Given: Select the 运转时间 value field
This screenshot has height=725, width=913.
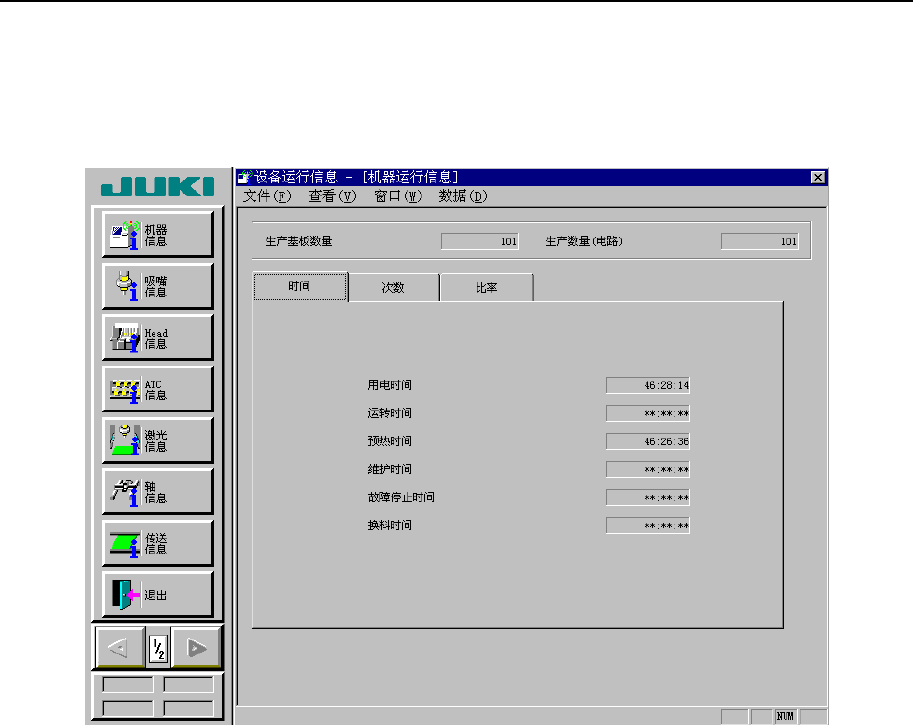Looking at the screenshot, I should 647,413.
